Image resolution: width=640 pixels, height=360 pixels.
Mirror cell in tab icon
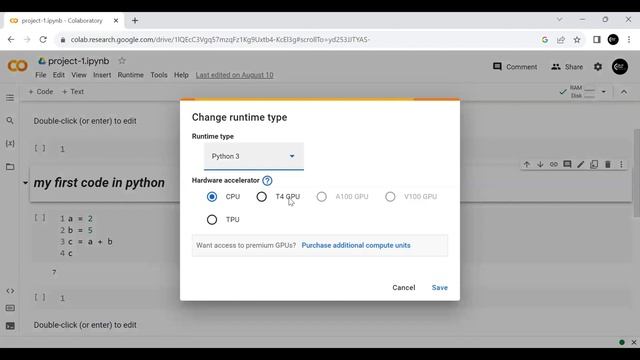coord(594,164)
